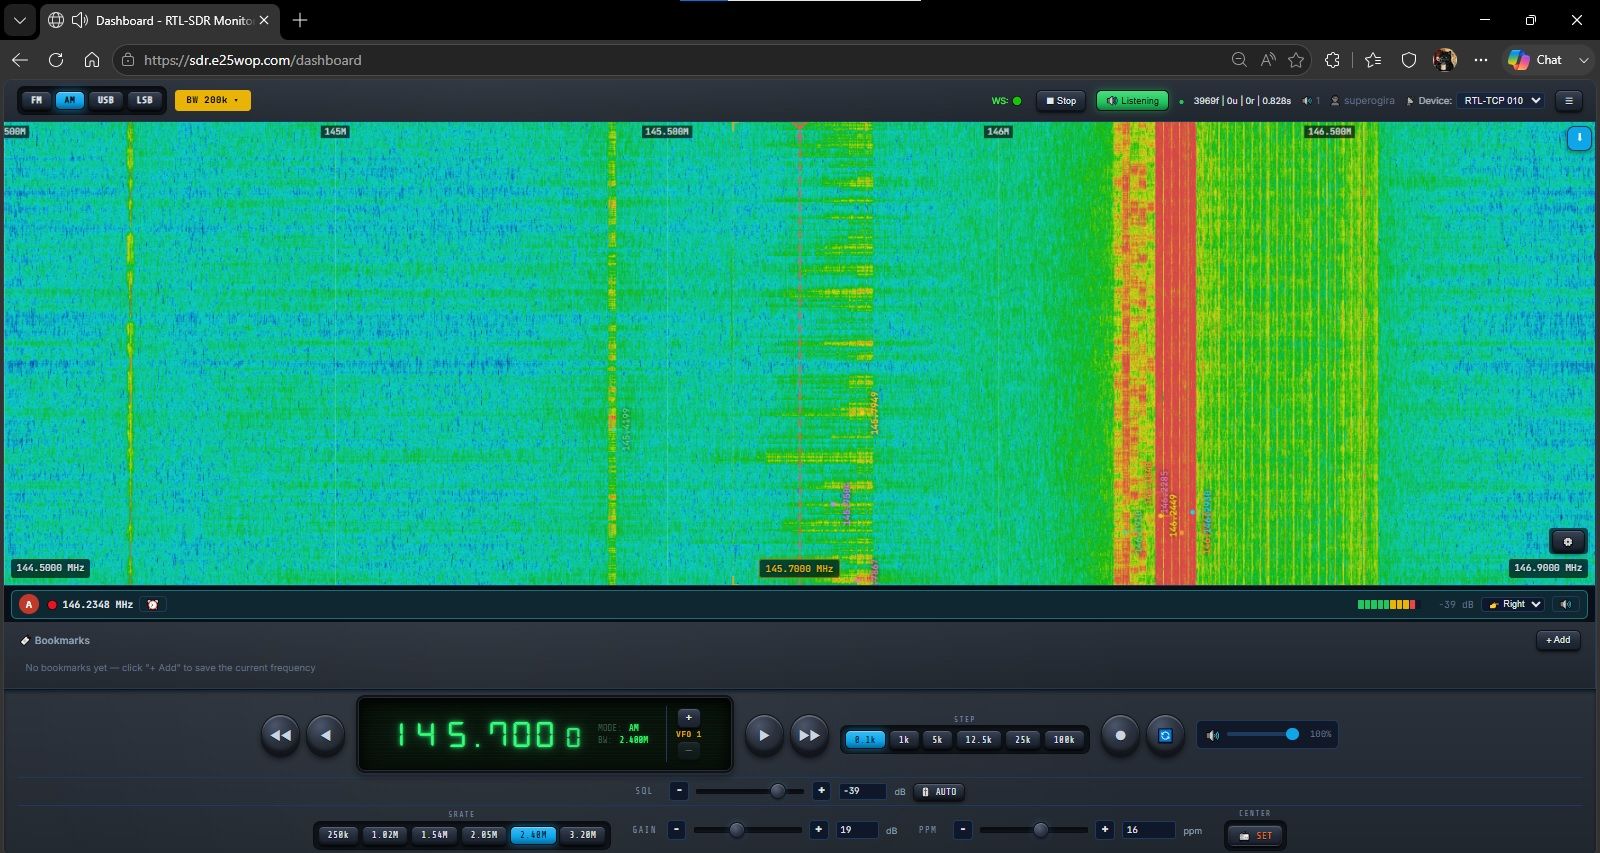
Task: Select 2.05M sample rate
Action: pyautogui.click(x=483, y=835)
